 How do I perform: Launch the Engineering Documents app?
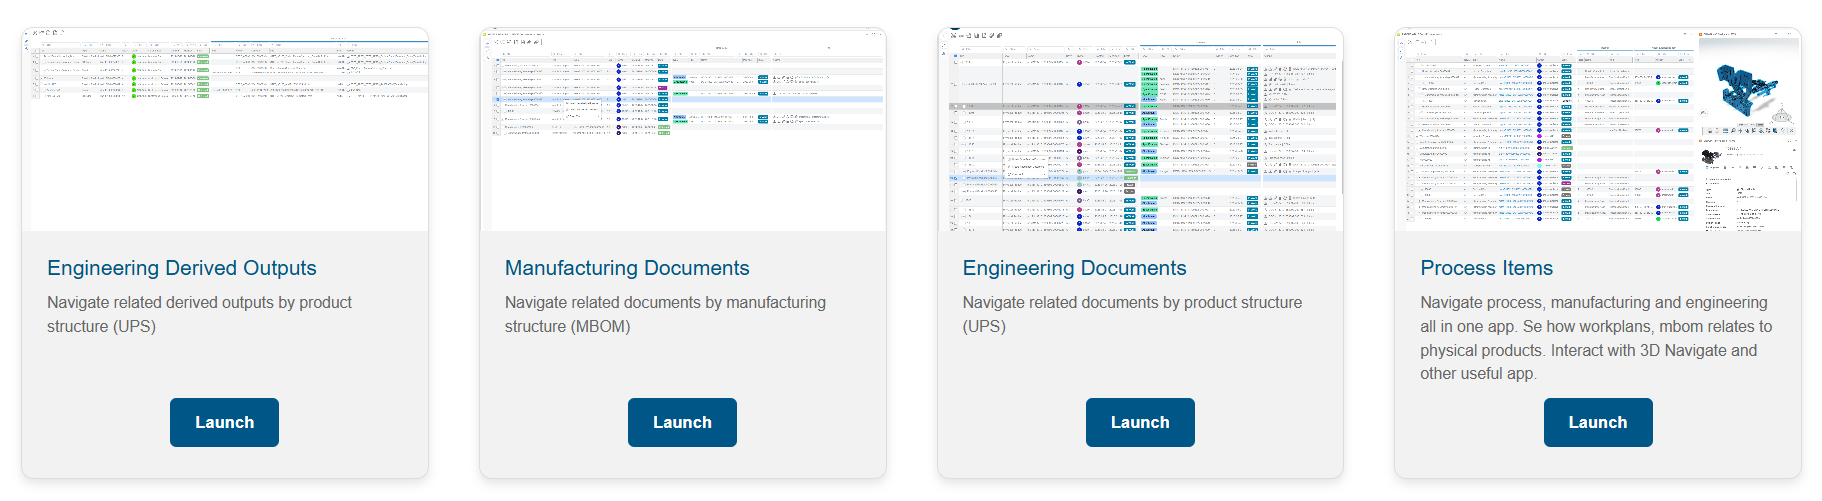[x=1140, y=422]
